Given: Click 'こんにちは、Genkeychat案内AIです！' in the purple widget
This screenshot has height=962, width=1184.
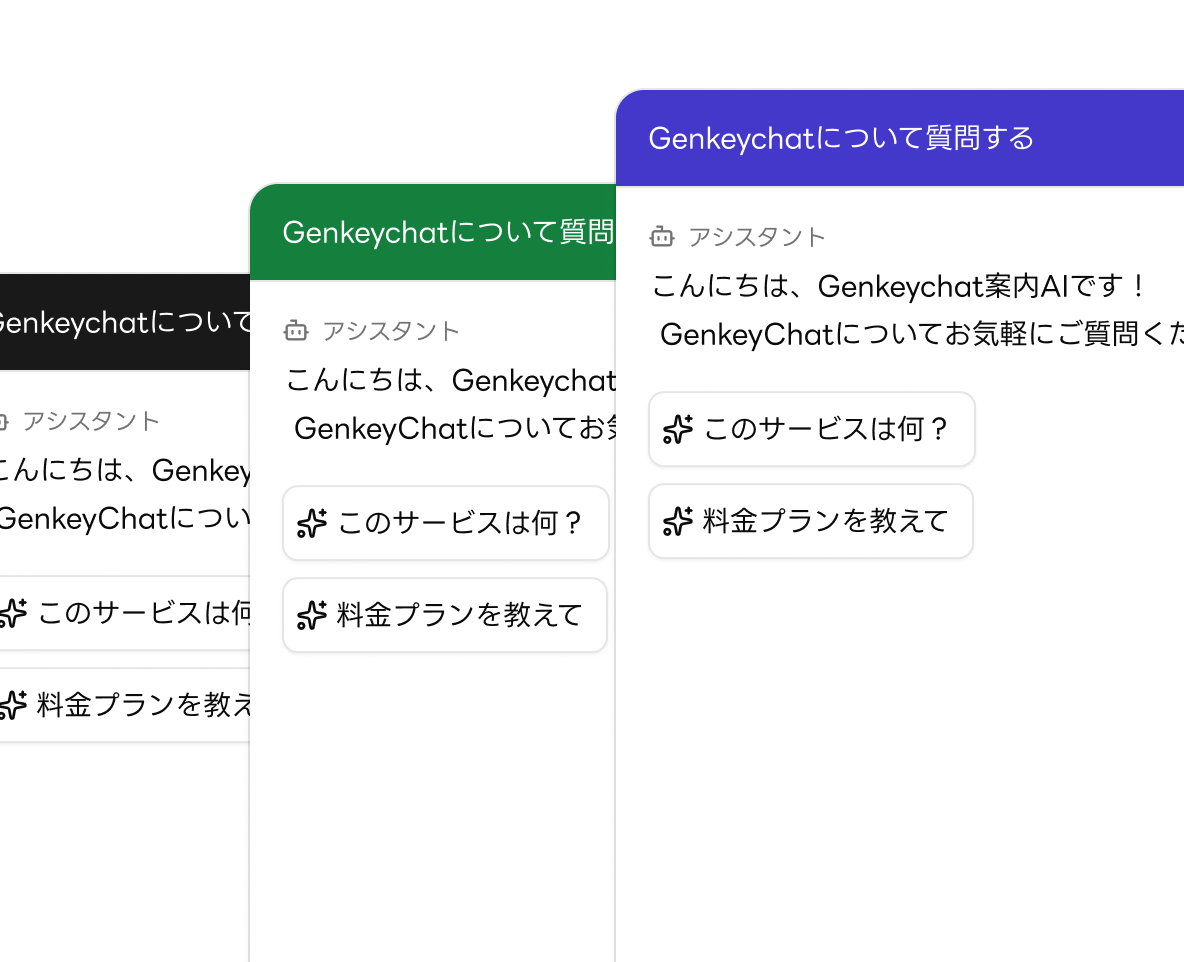Looking at the screenshot, I should coord(899,286).
